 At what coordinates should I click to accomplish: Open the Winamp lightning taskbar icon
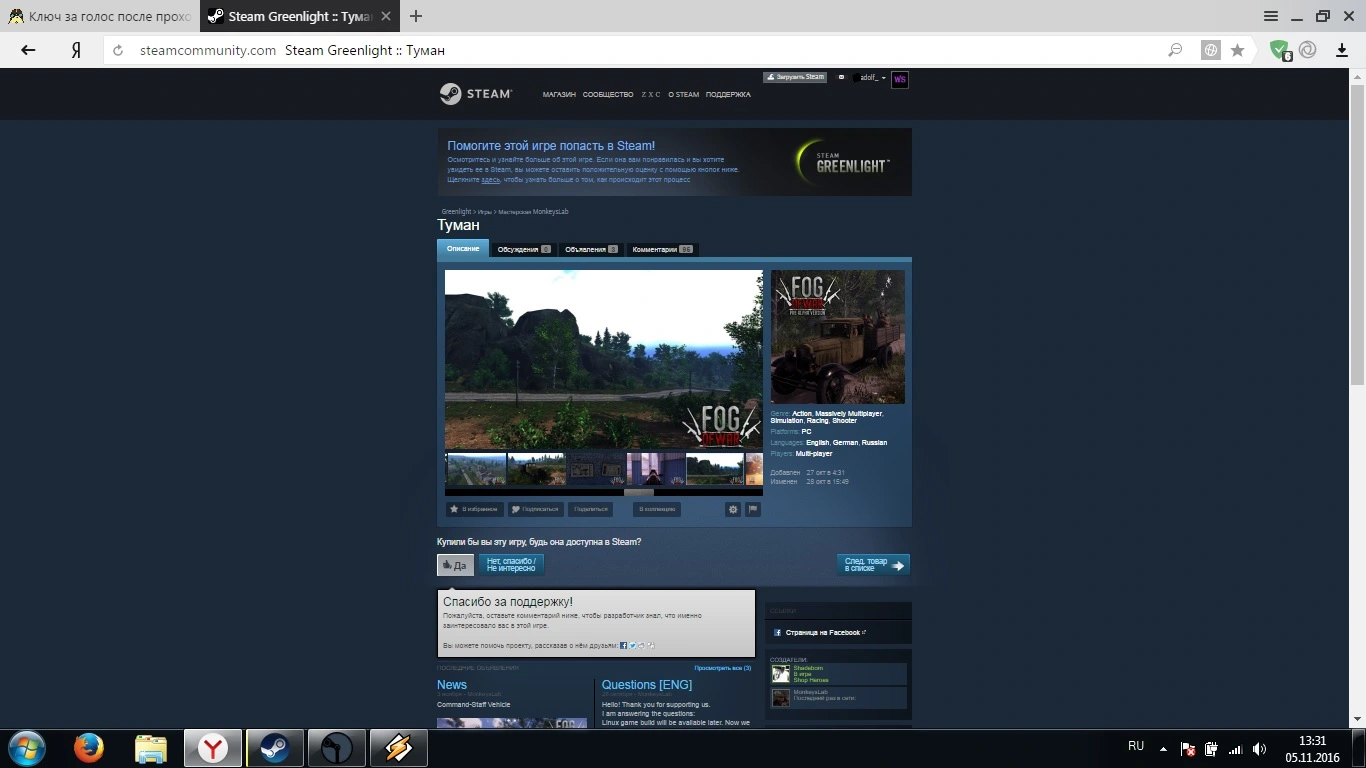[398, 748]
